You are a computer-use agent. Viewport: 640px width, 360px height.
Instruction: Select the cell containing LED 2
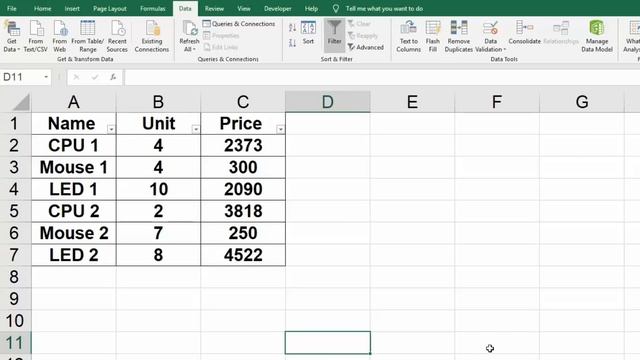[74, 255]
